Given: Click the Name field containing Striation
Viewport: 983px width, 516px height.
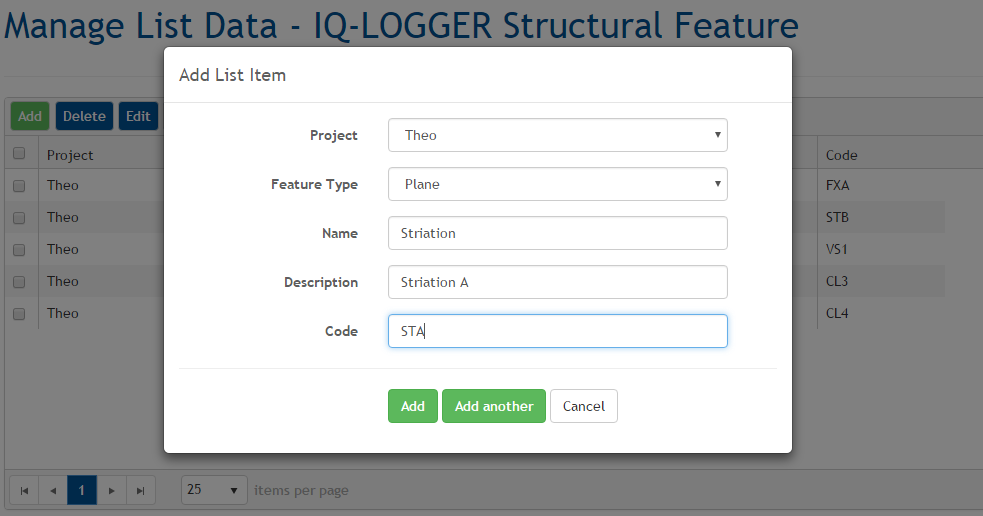Looking at the screenshot, I should pos(557,233).
